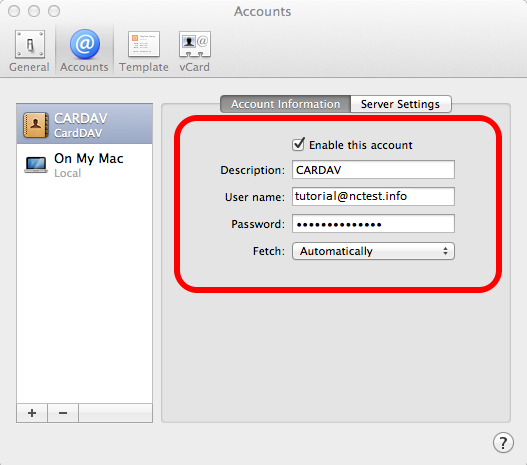527x465 pixels.
Task: Click the yellow minimize window button
Action: click(34, 11)
